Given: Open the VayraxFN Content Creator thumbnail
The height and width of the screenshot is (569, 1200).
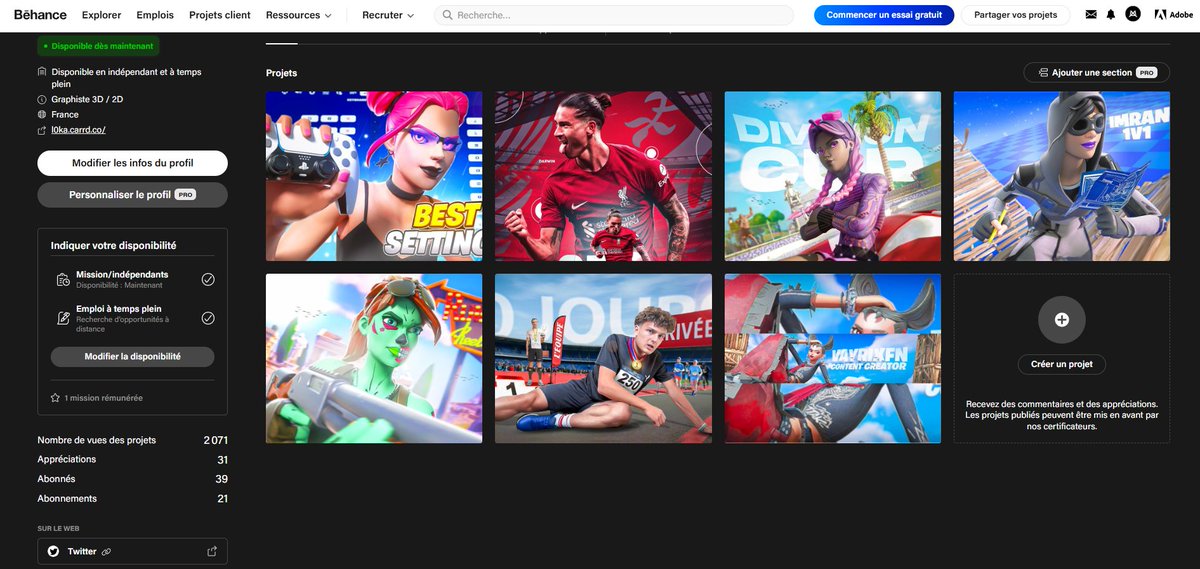Looking at the screenshot, I should tap(833, 358).
